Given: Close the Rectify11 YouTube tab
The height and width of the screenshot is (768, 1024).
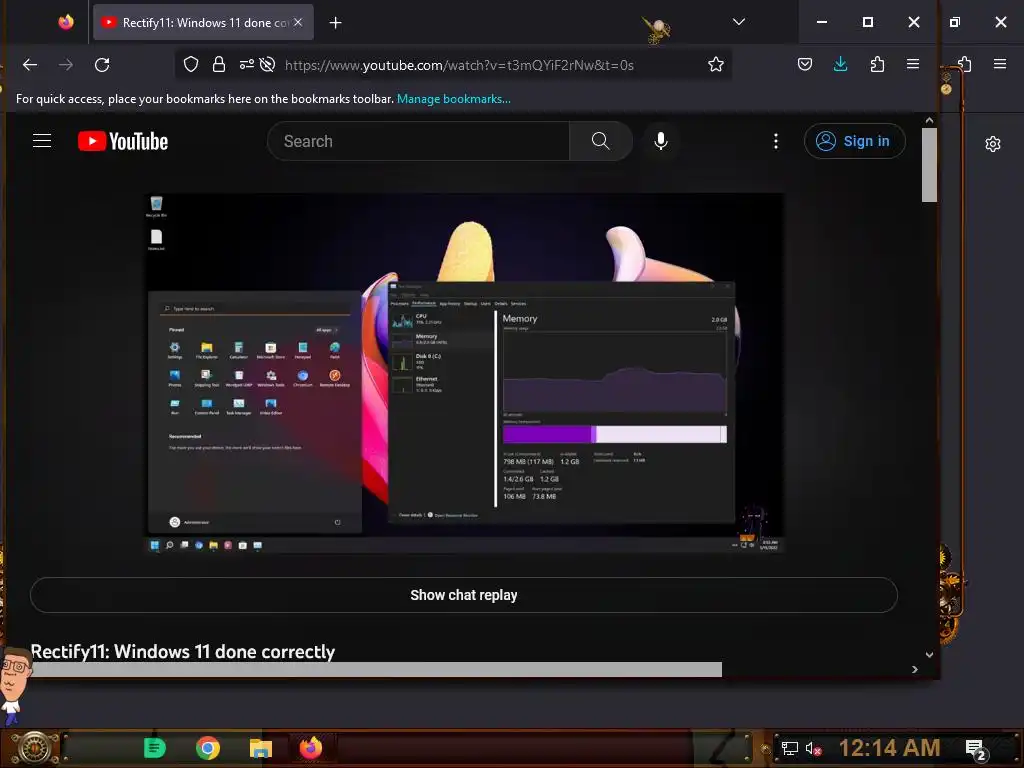Looking at the screenshot, I should click(x=298, y=22).
